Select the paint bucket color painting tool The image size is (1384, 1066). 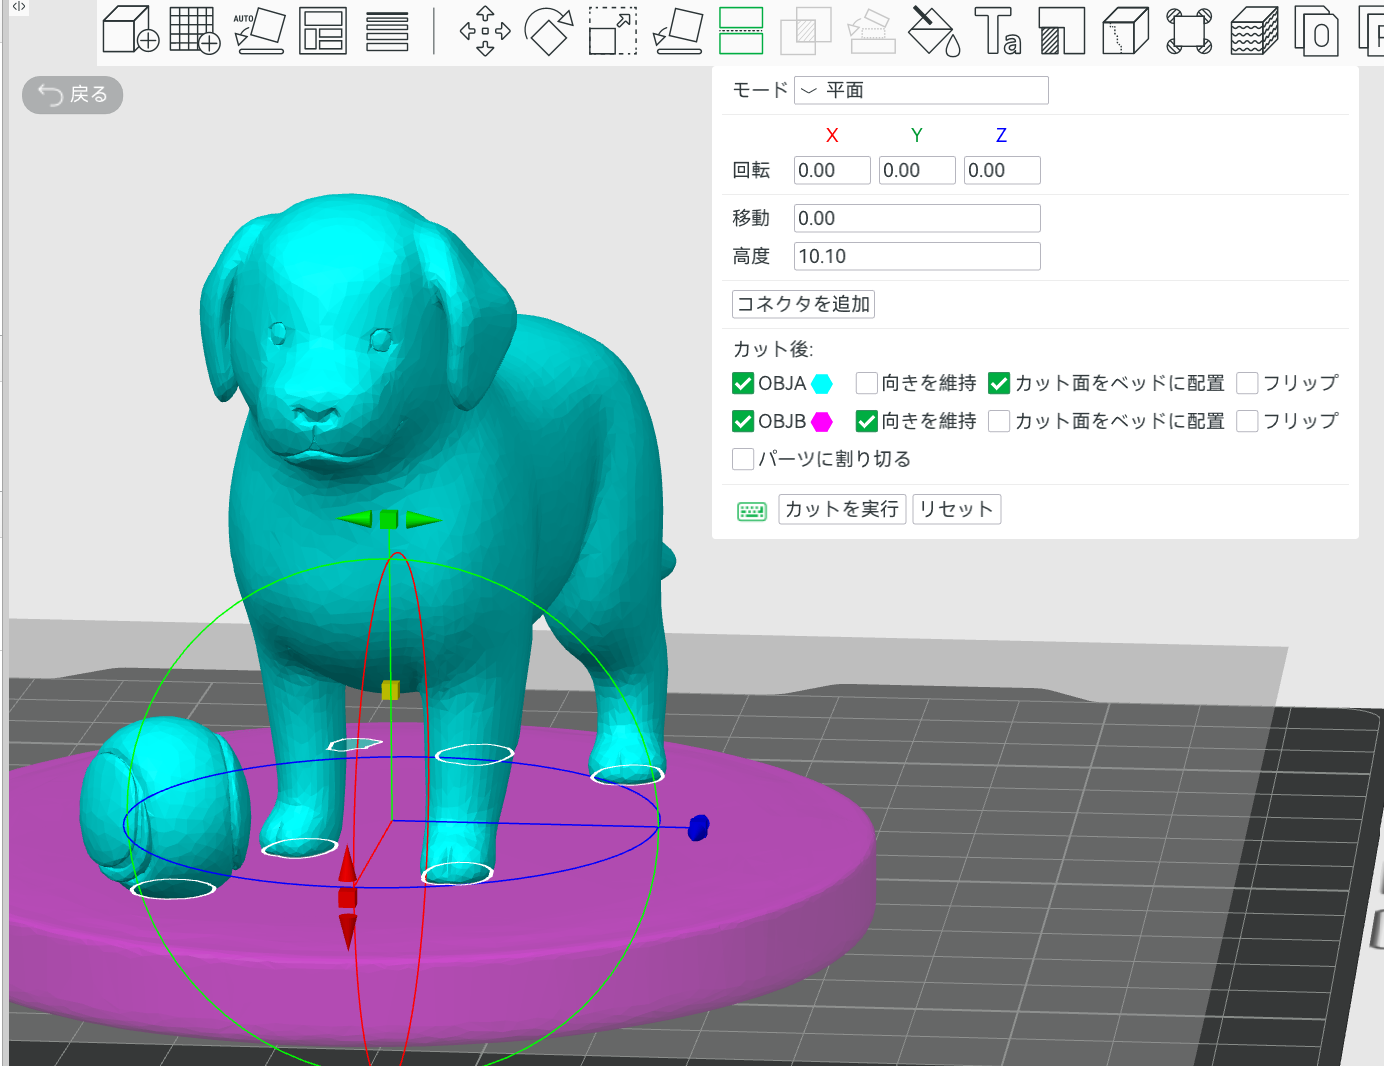pyautogui.click(x=934, y=31)
